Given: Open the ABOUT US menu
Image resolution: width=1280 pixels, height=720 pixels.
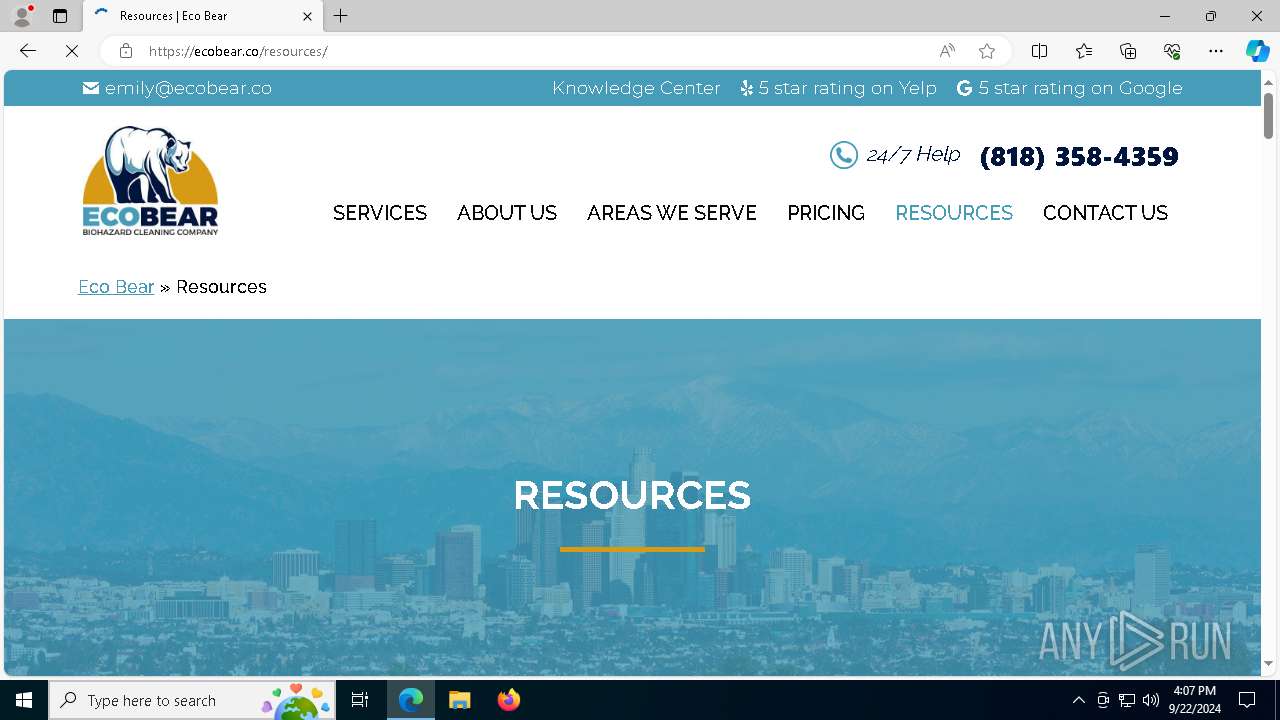Looking at the screenshot, I should (507, 213).
